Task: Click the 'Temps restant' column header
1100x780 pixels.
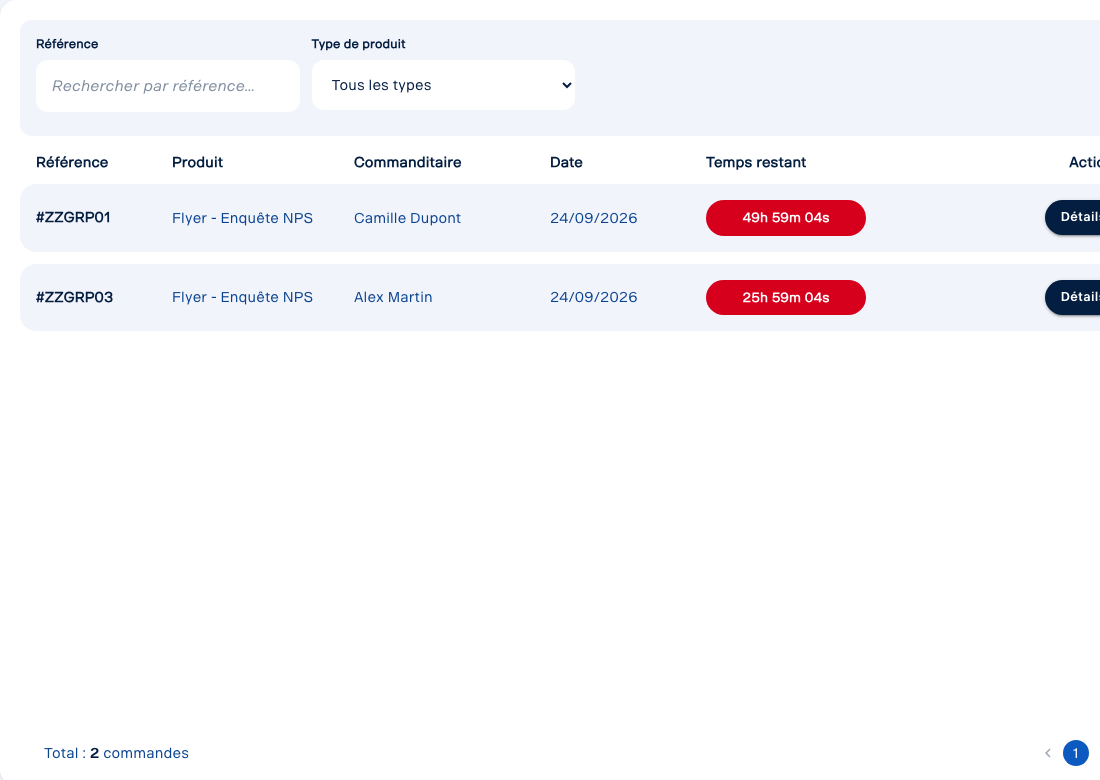Action: [756, 162]
